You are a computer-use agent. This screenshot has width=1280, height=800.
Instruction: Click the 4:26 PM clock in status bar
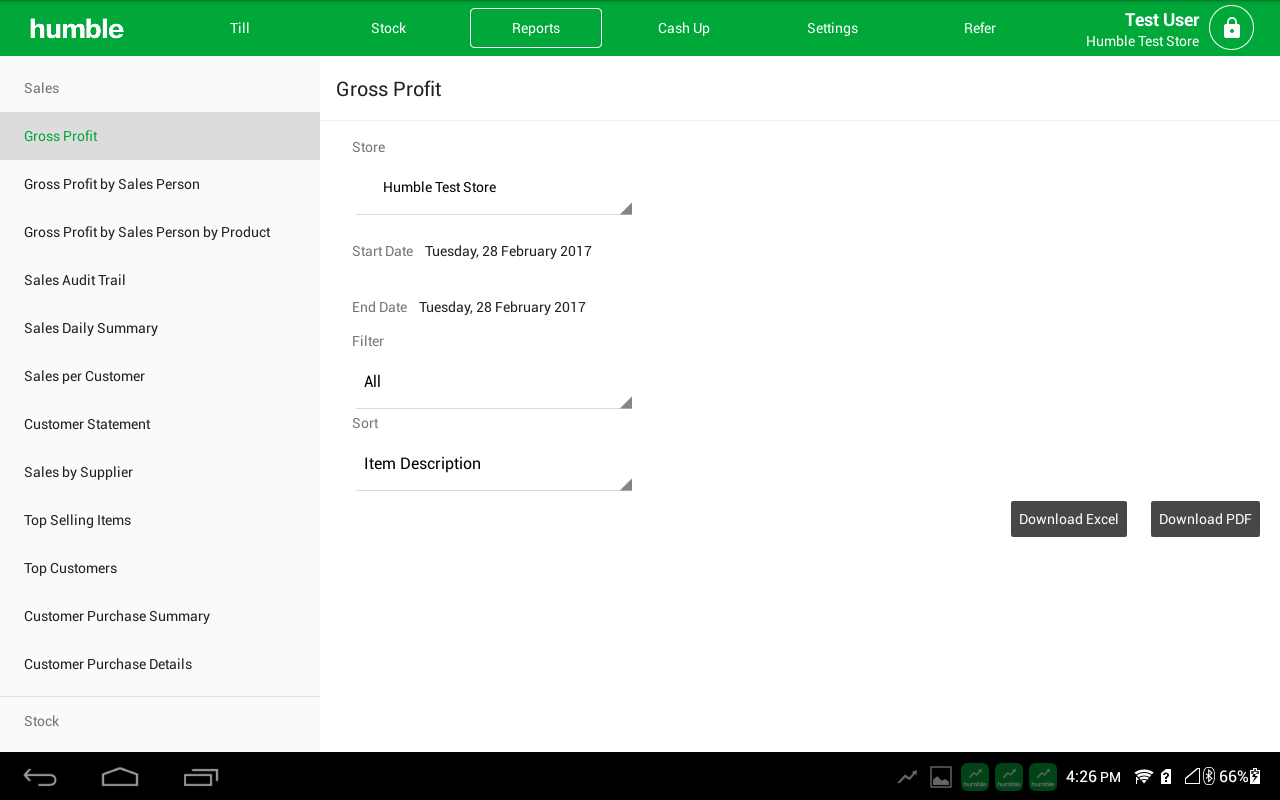(x=1093, y=777)
